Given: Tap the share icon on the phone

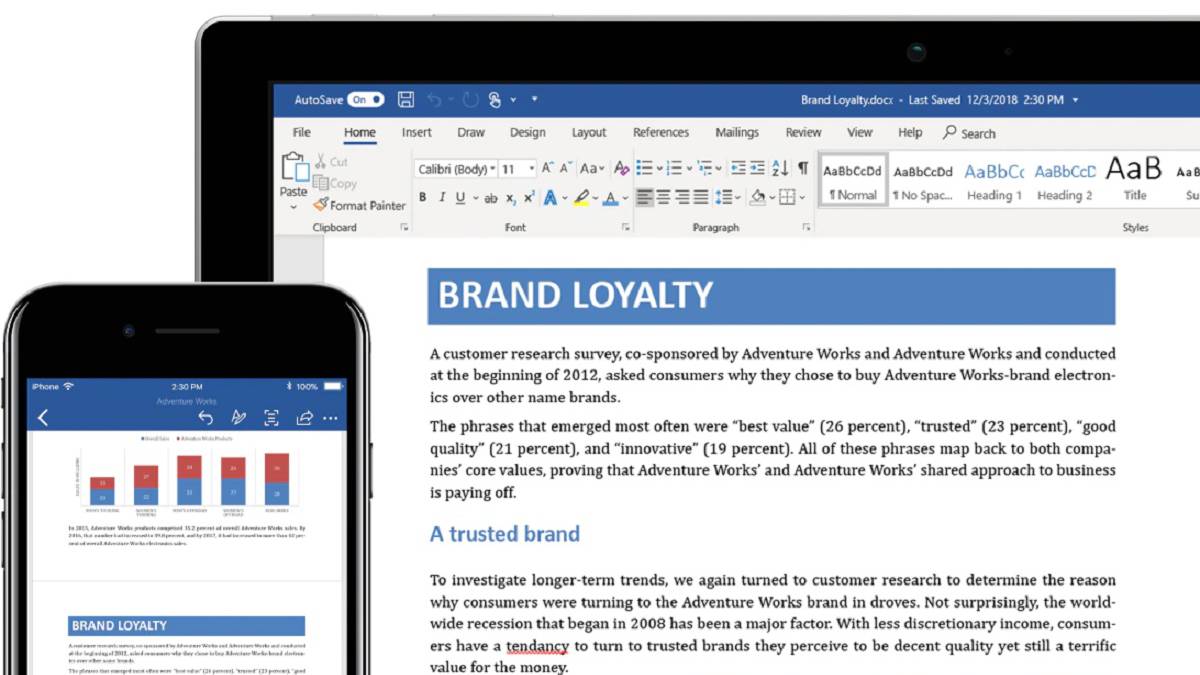Looking at the screenshot, I should click(305, 418).
